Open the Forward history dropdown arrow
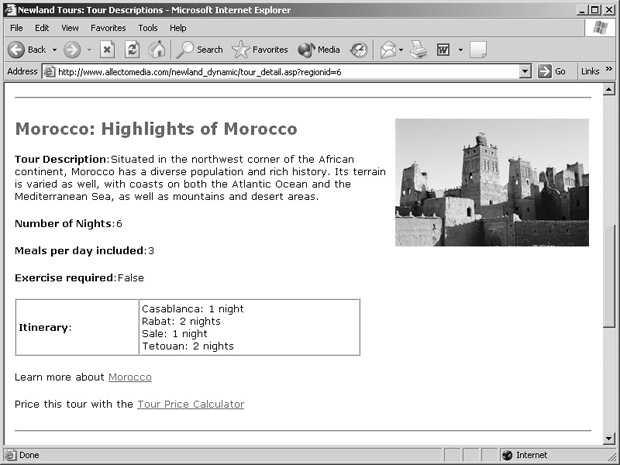This screenshot has width=620, height=465. coord(89,50)
